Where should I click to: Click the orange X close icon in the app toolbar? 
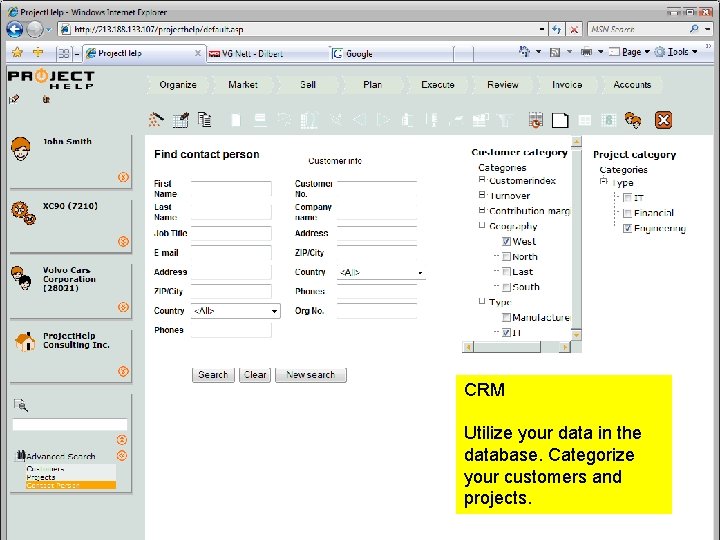pos(663,120)
